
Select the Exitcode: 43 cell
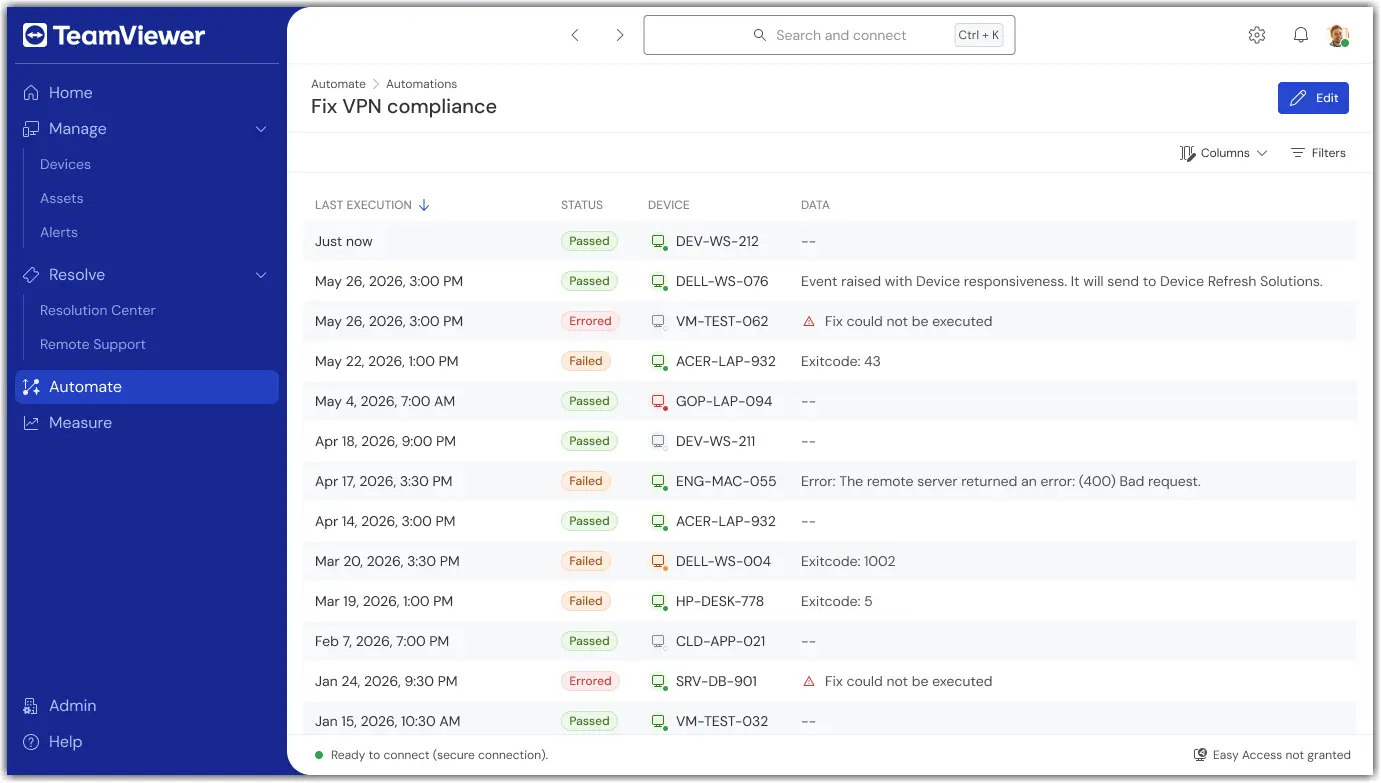(x=841, y=361)
